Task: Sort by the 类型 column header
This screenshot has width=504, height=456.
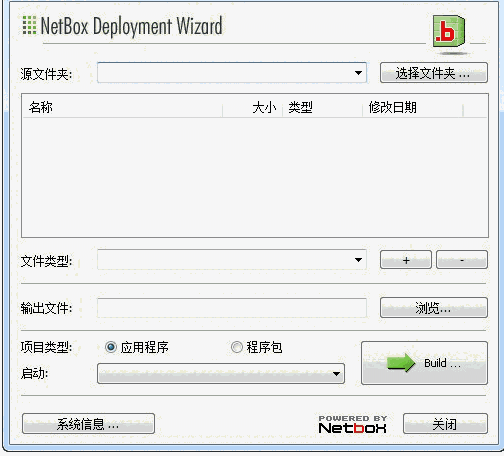Action: [x=323, y=107]
